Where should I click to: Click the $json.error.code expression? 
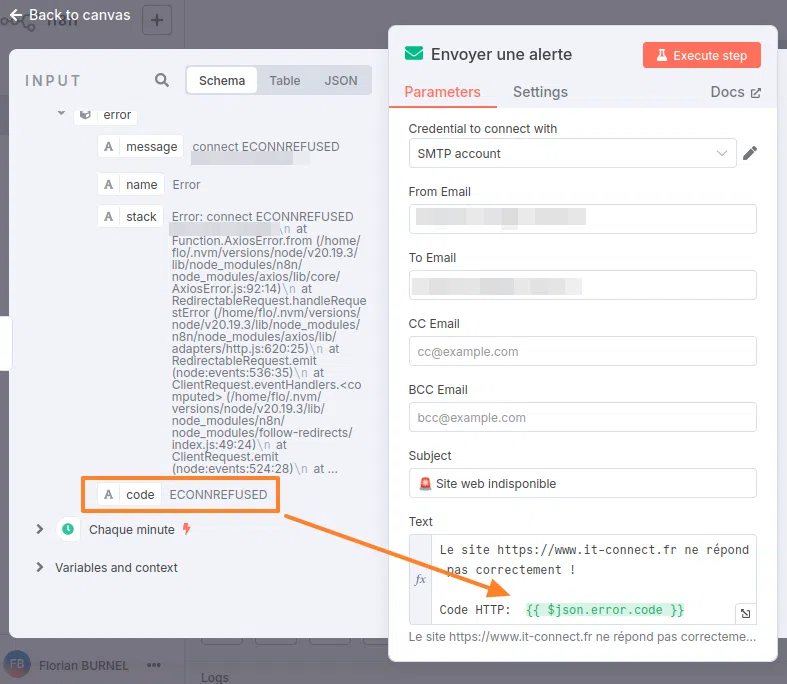pos(604,610)
